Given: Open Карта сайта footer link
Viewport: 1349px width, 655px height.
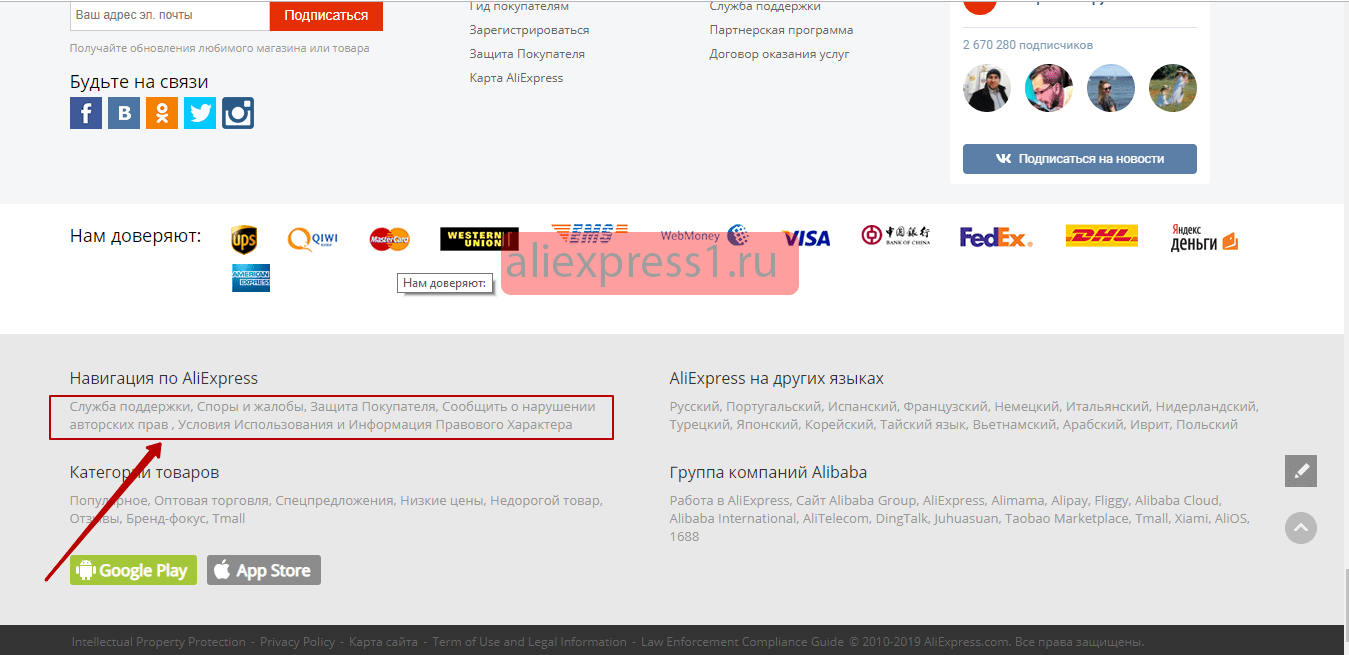Looking at the screenshot, I should click(383, 642).
